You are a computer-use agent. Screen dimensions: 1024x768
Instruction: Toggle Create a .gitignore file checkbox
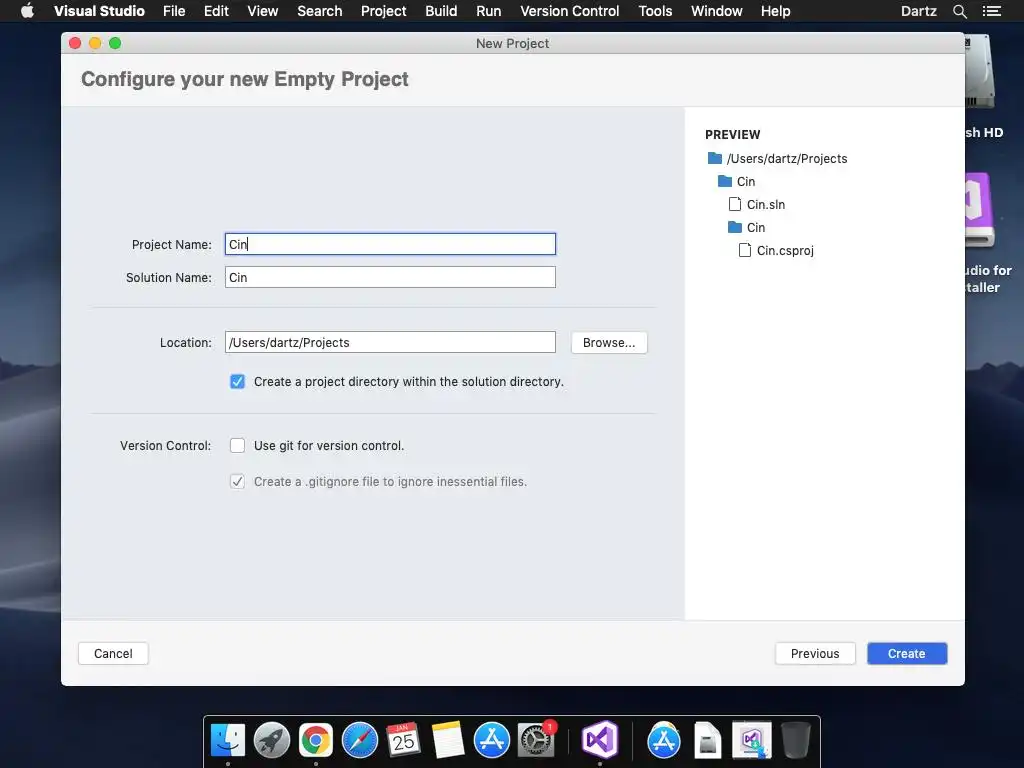point(237,481)
